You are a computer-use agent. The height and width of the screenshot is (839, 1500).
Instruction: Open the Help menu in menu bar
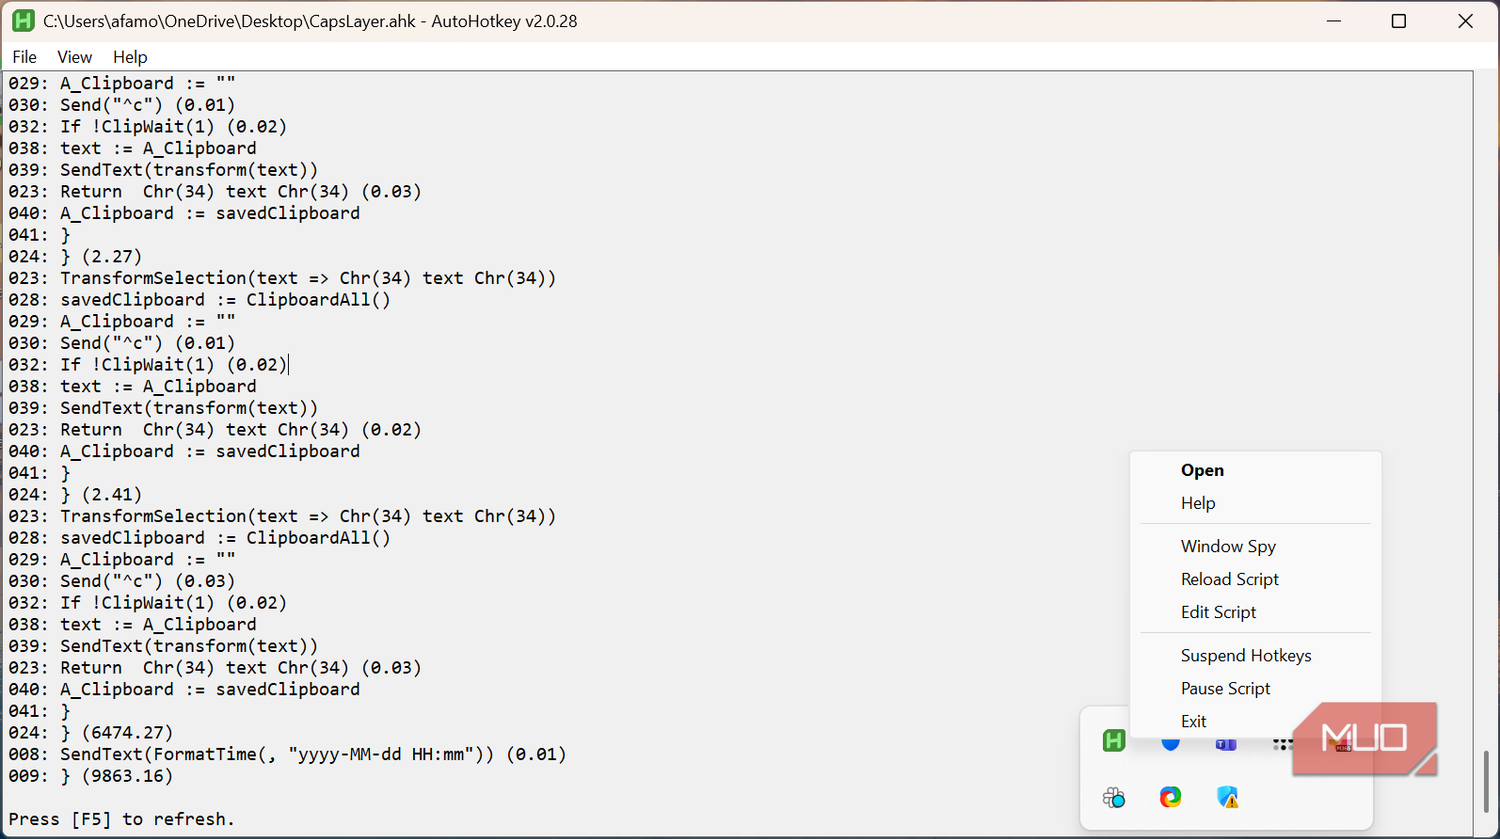(x=130, y=57)
